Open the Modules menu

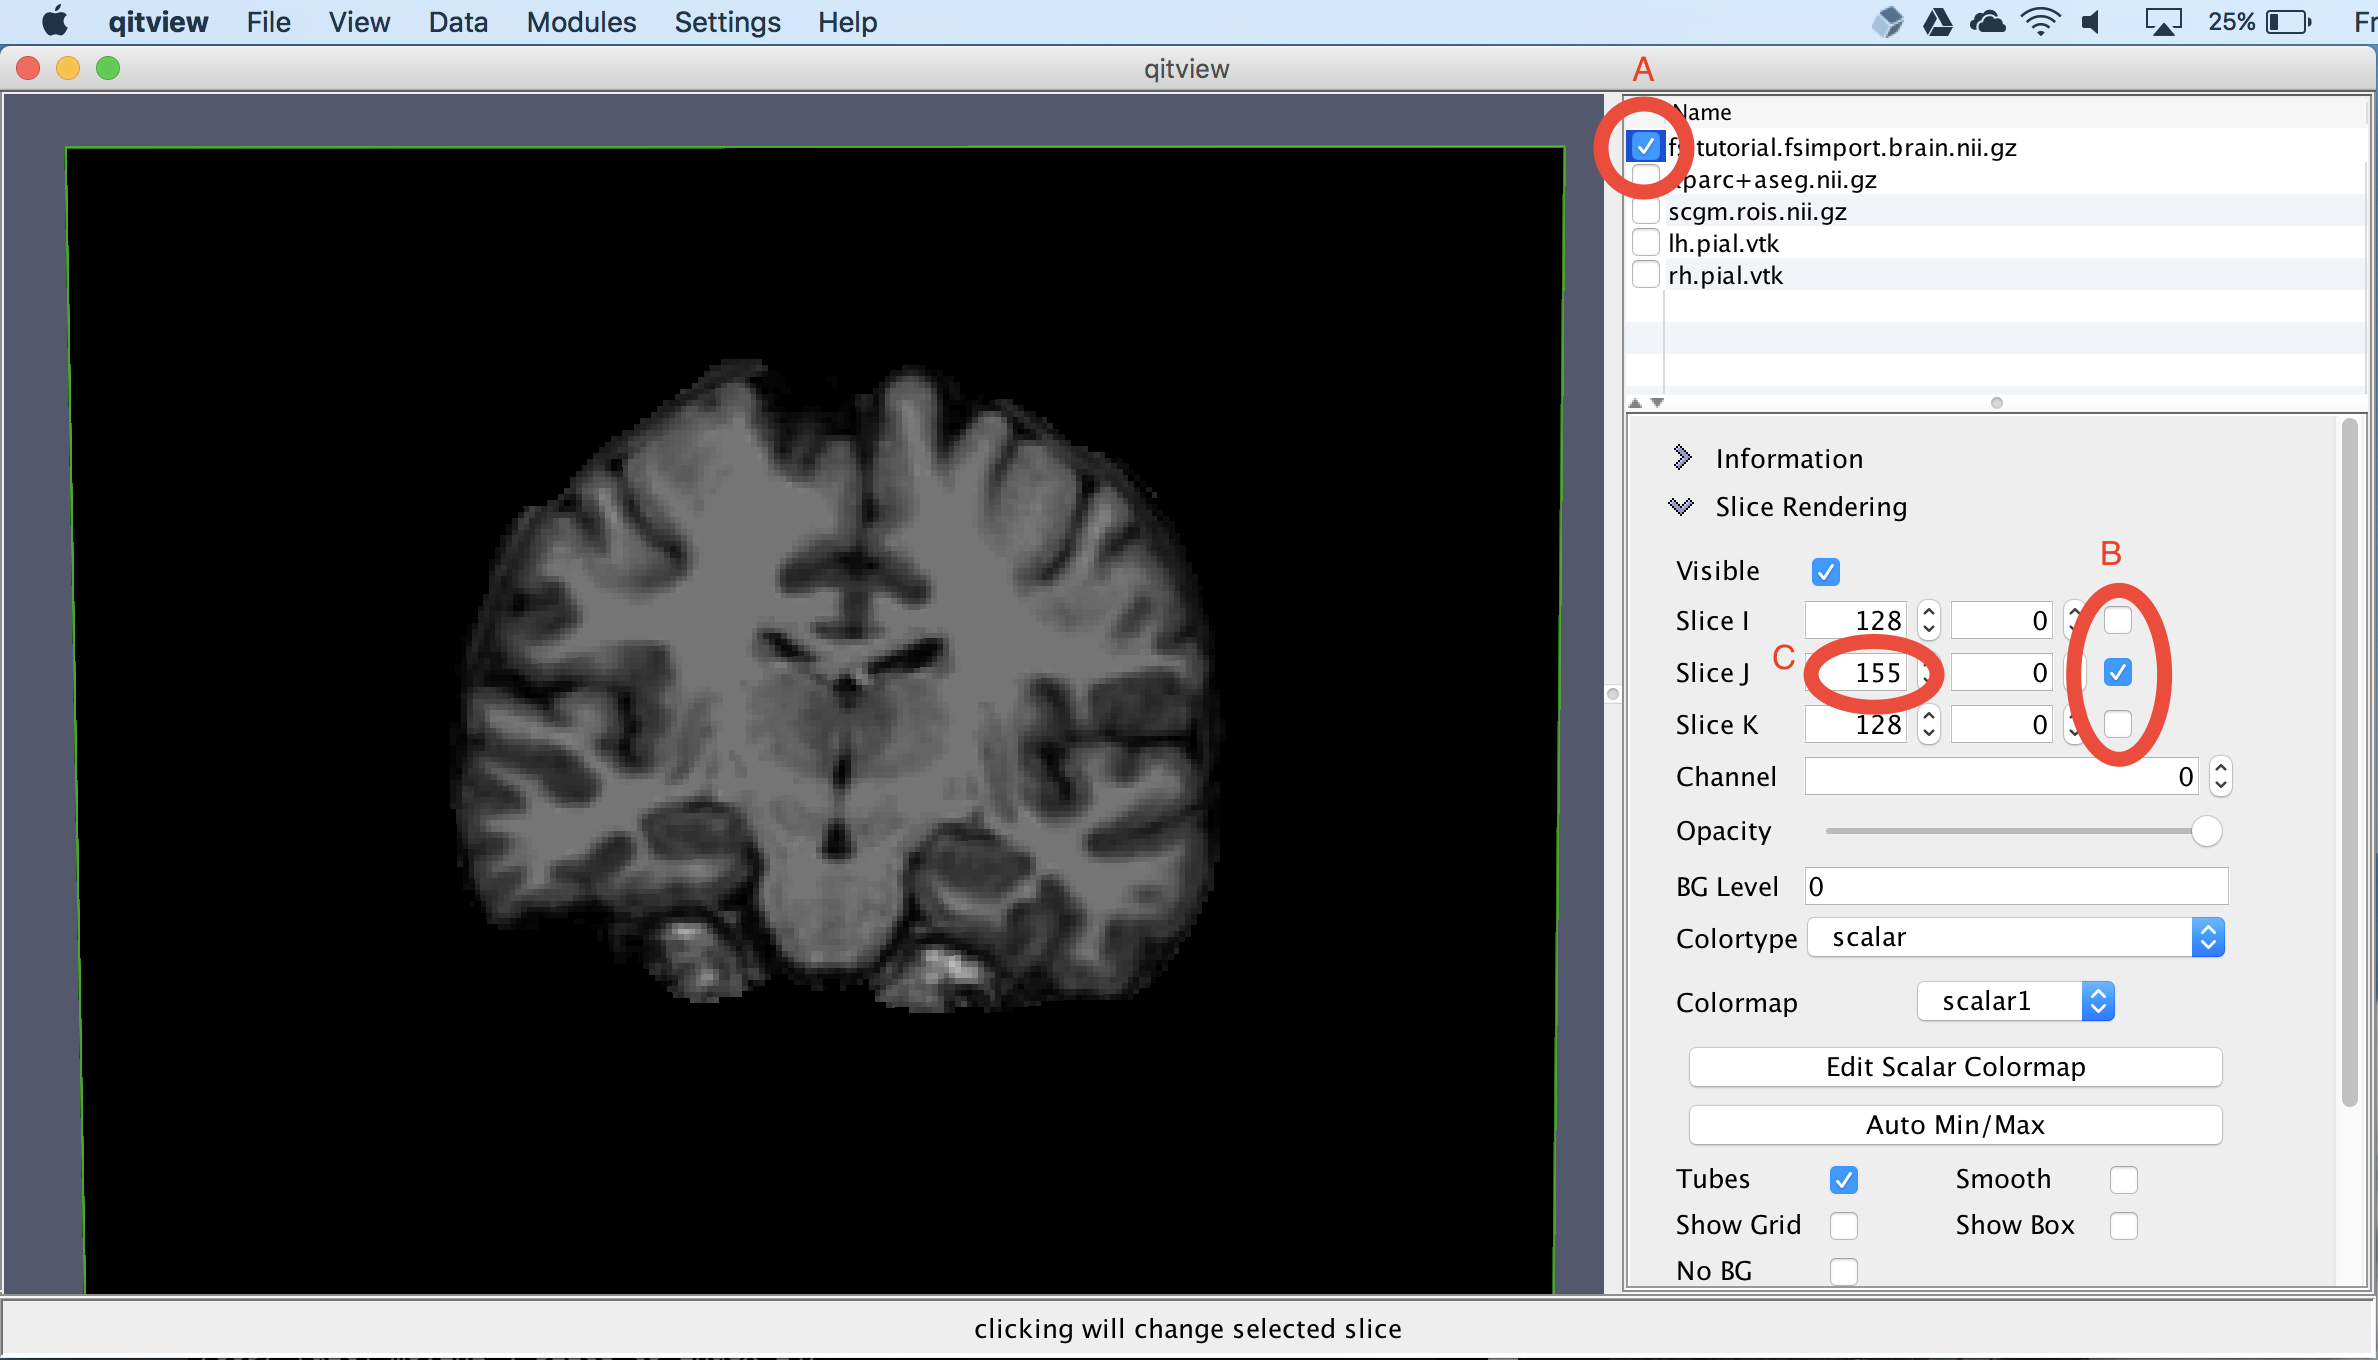click(581, 22)
